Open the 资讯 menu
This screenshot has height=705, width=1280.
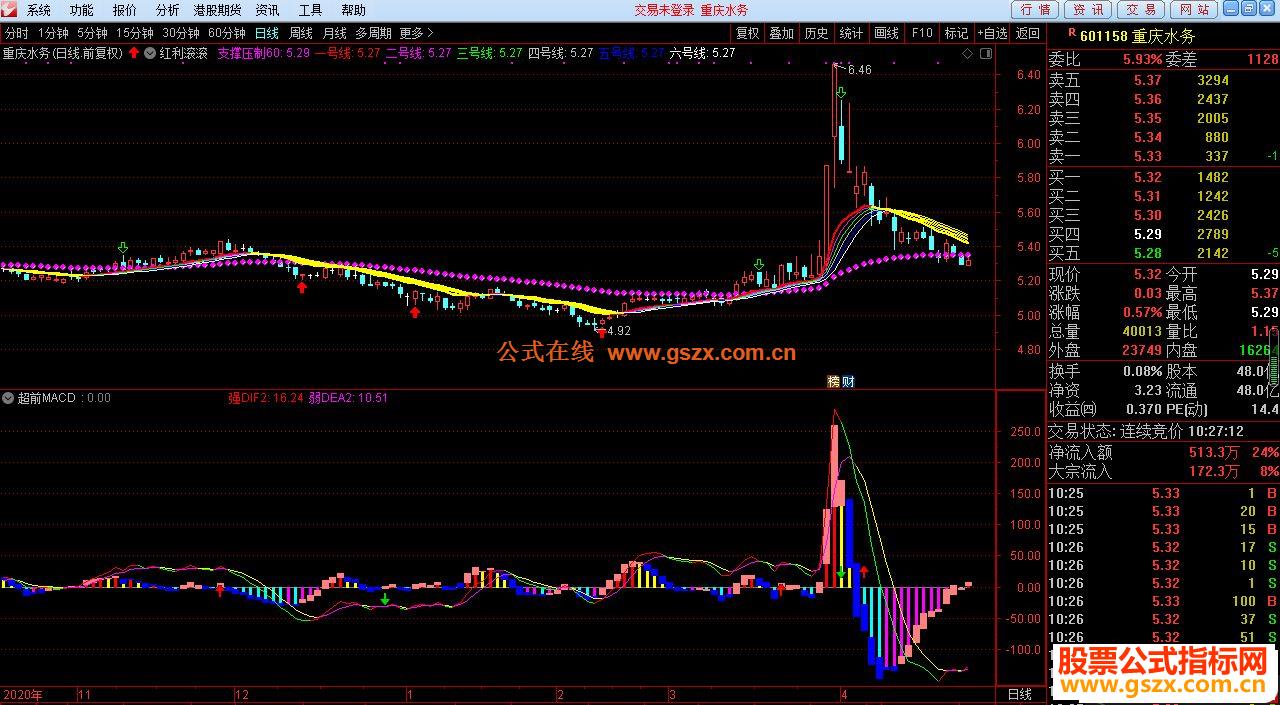[267, 10]
